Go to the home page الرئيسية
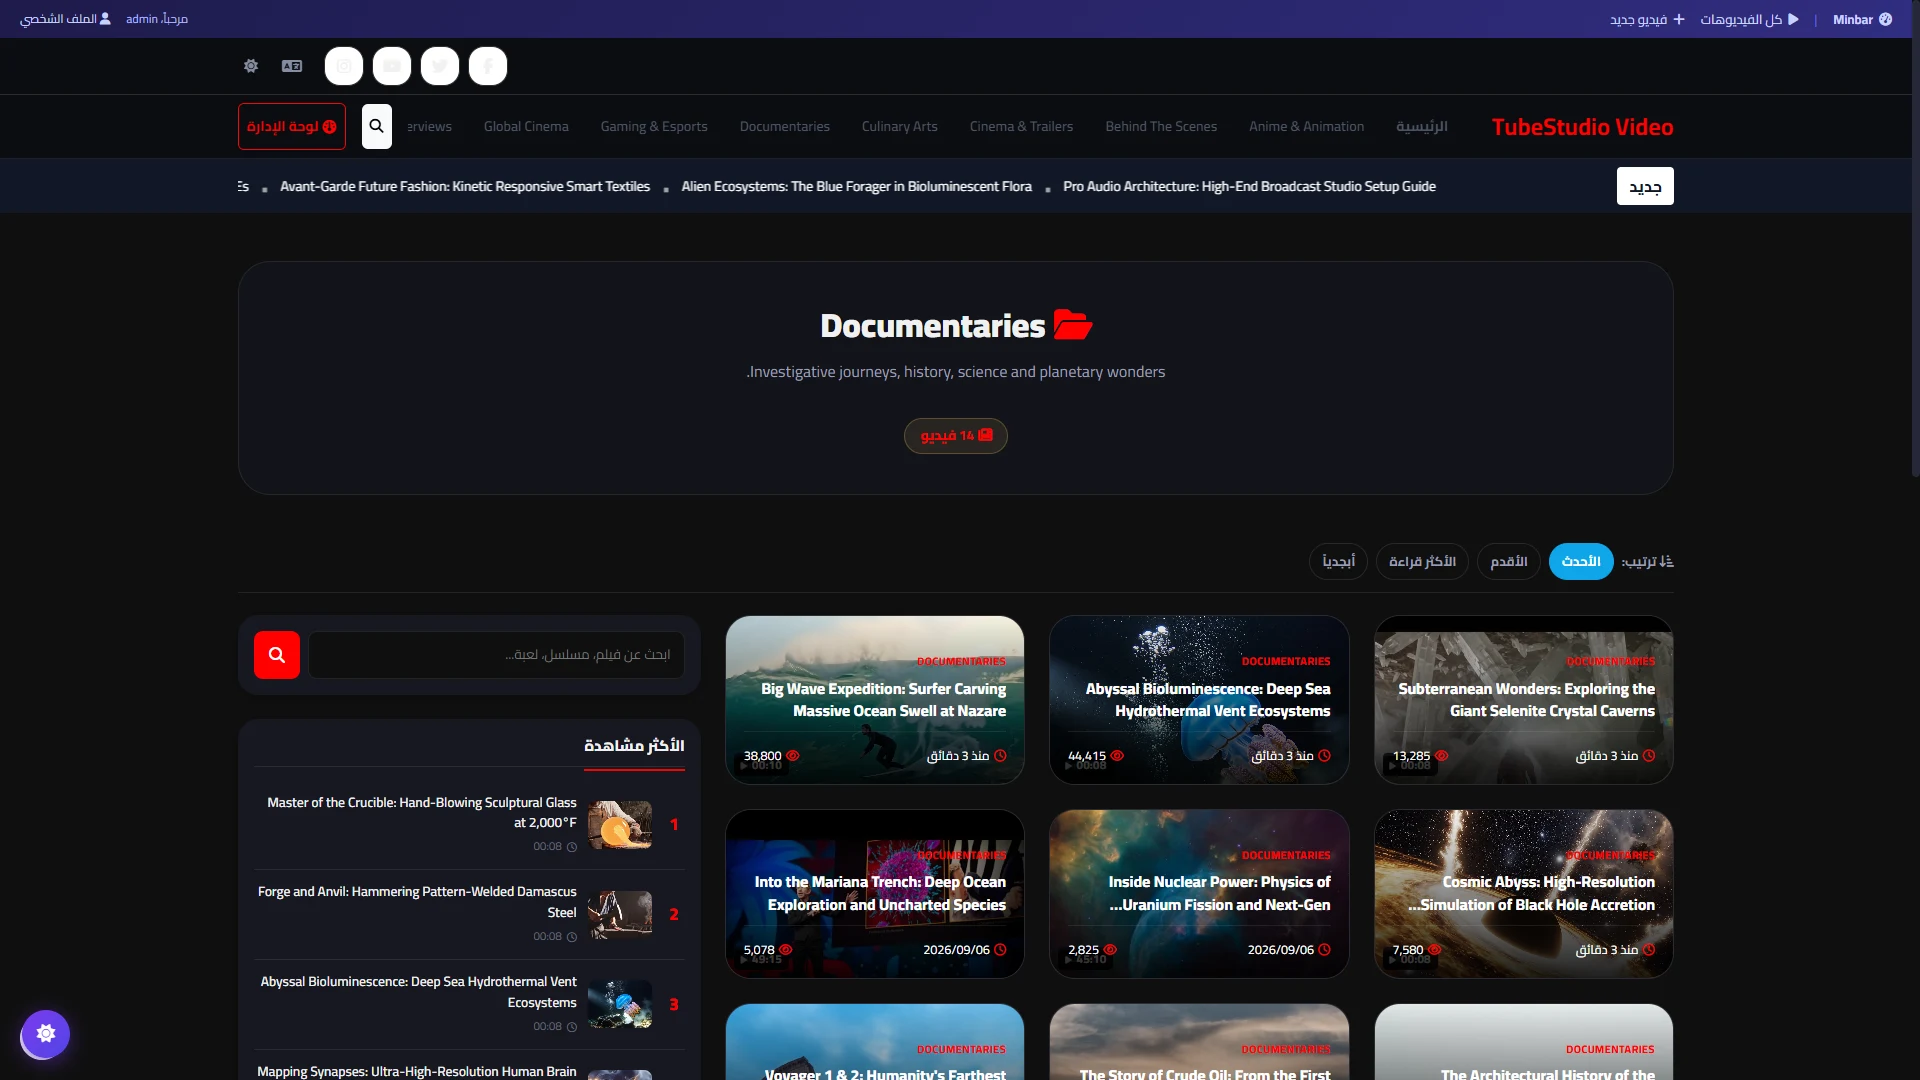This screenshot has width=1920, height=1080. coord(1422,126)
